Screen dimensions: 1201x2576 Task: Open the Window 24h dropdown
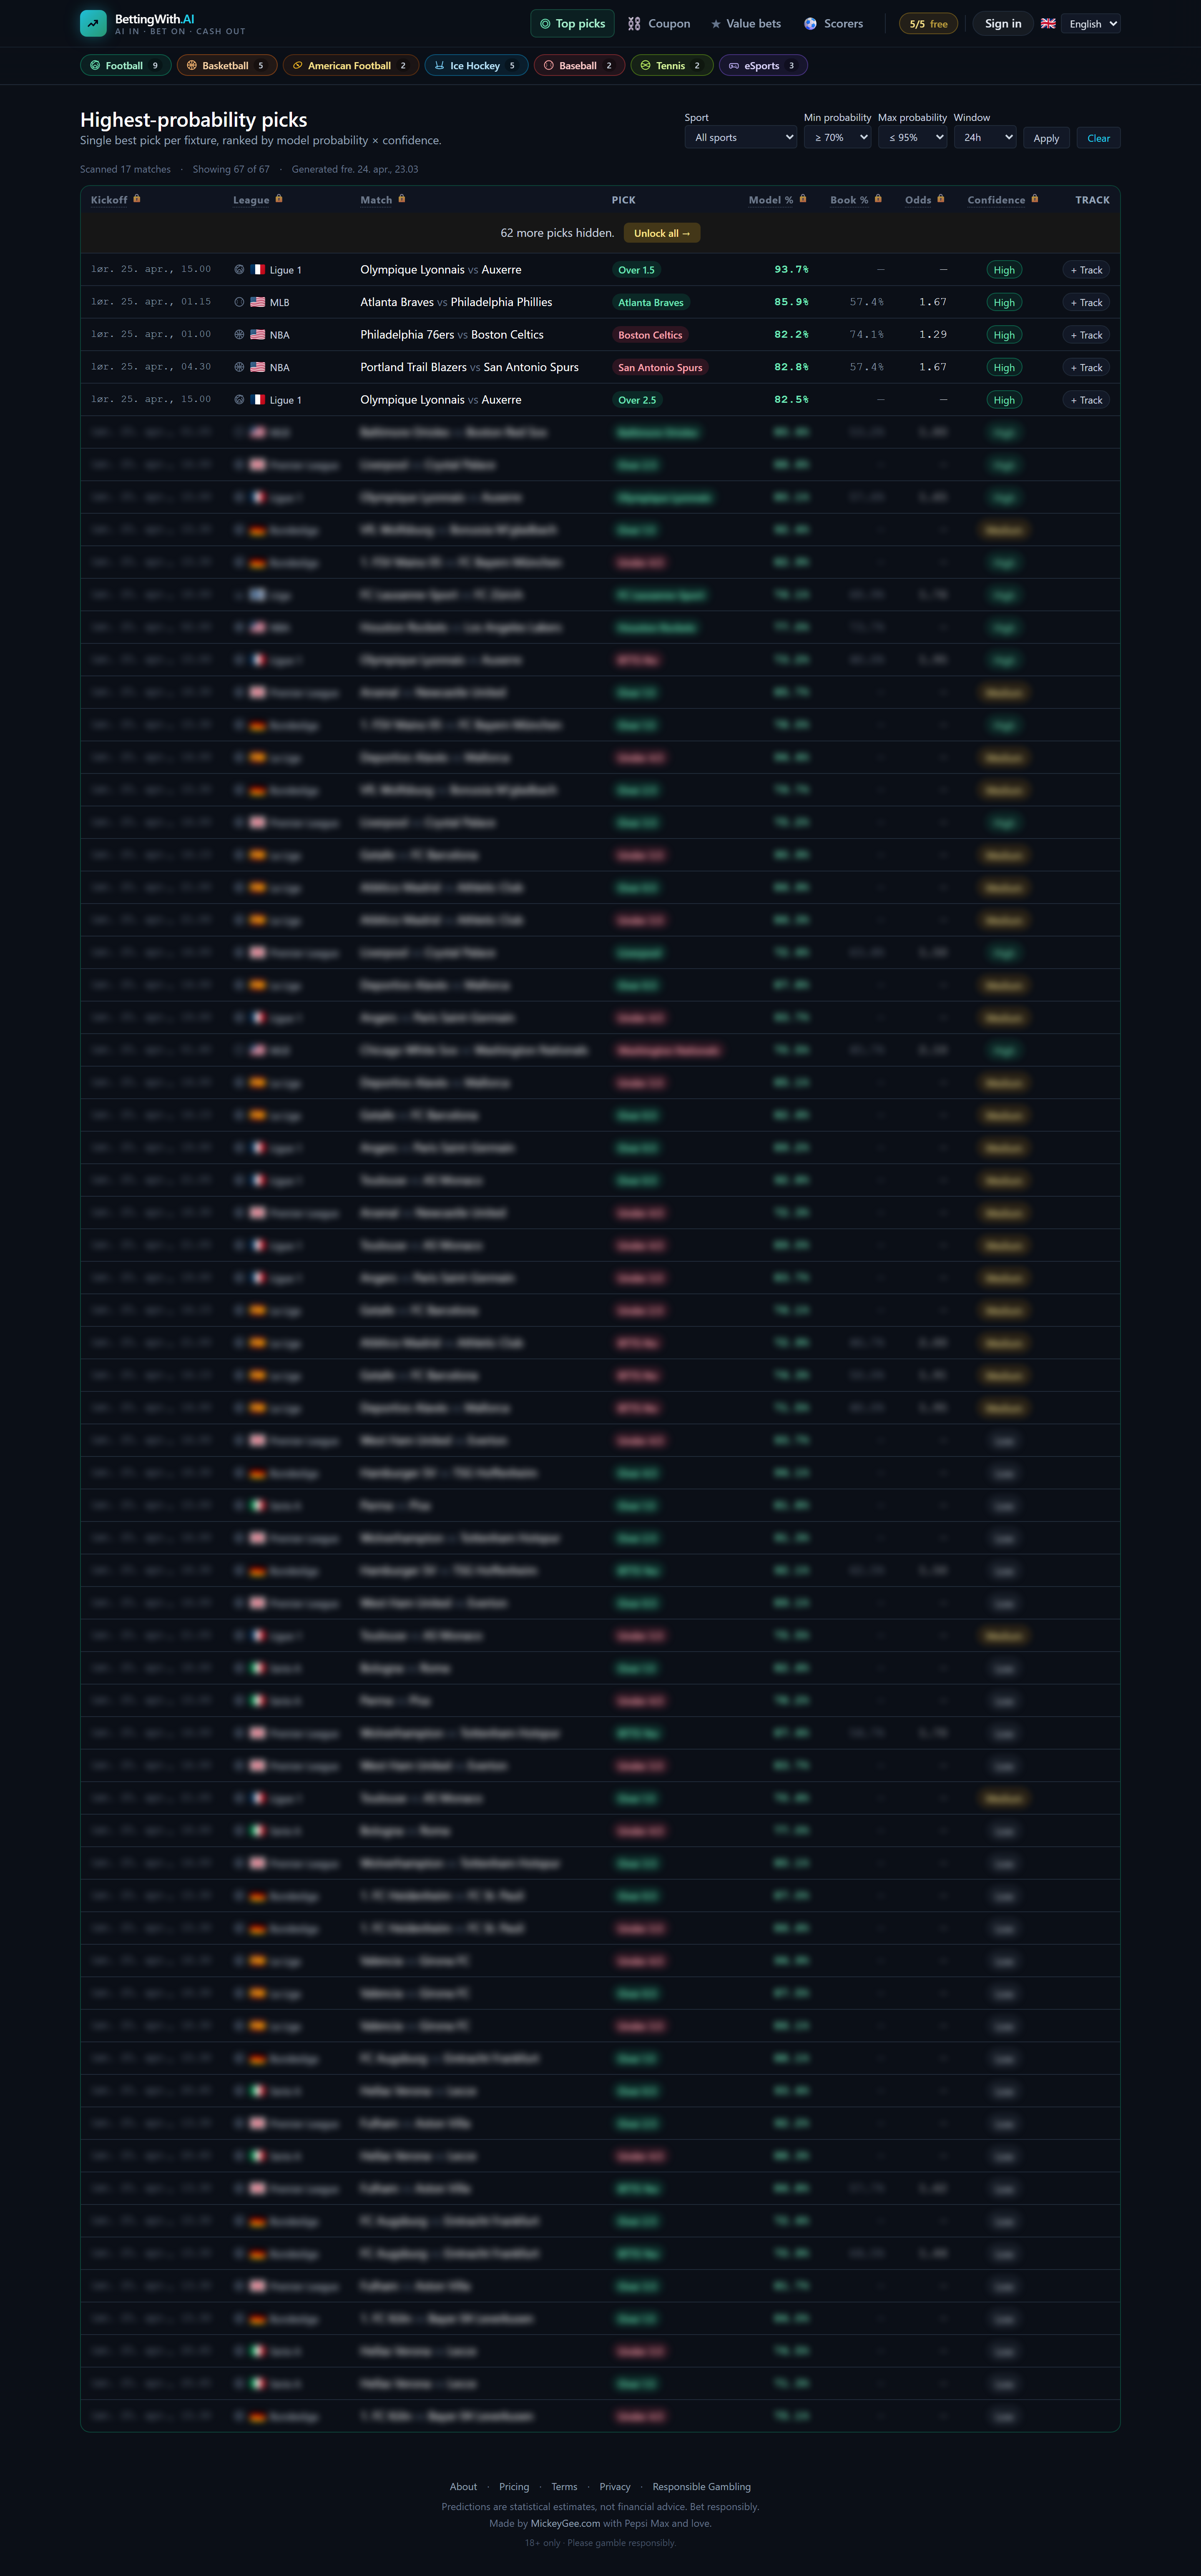pos(985,138)
